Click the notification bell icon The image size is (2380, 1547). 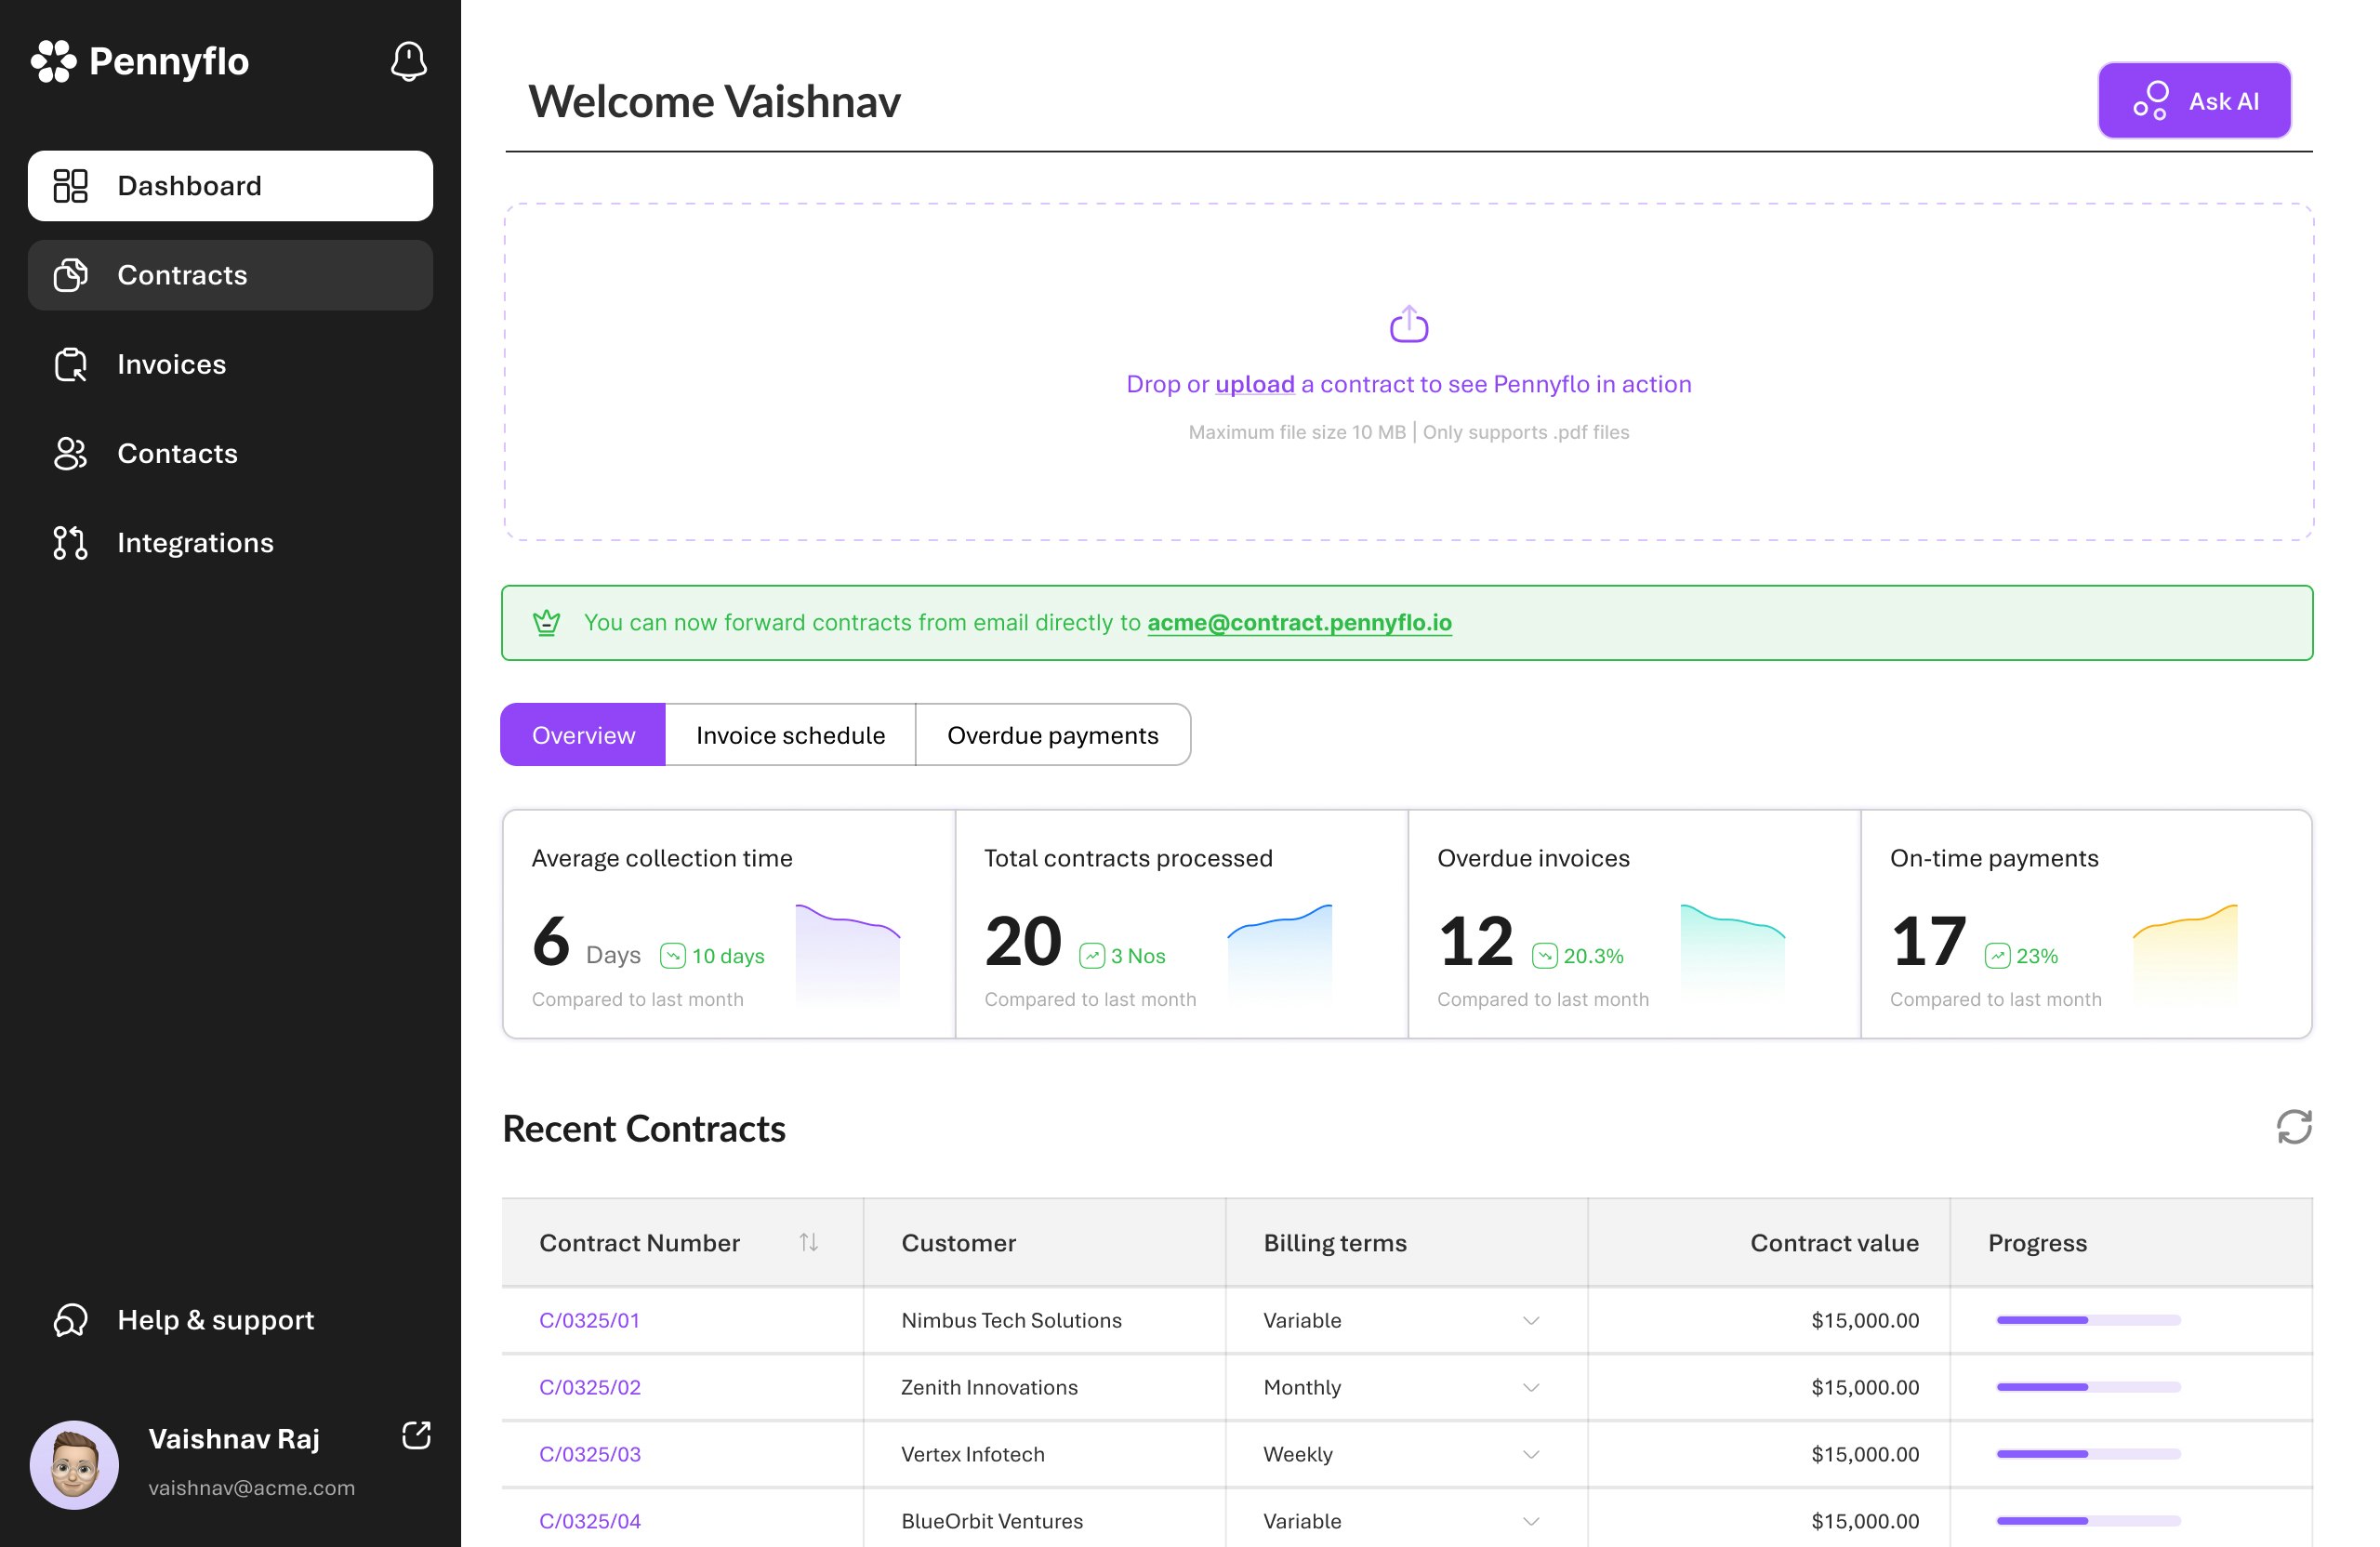click(408, 62)
